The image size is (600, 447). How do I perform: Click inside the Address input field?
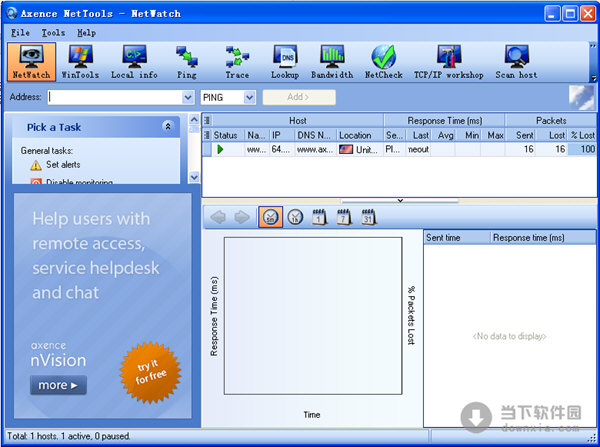115,97
